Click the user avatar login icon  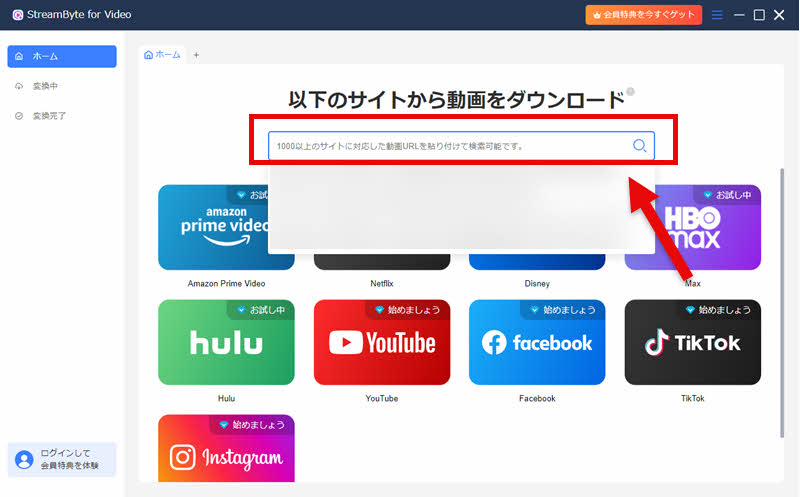pyautogui.click(x=24, y=459)
